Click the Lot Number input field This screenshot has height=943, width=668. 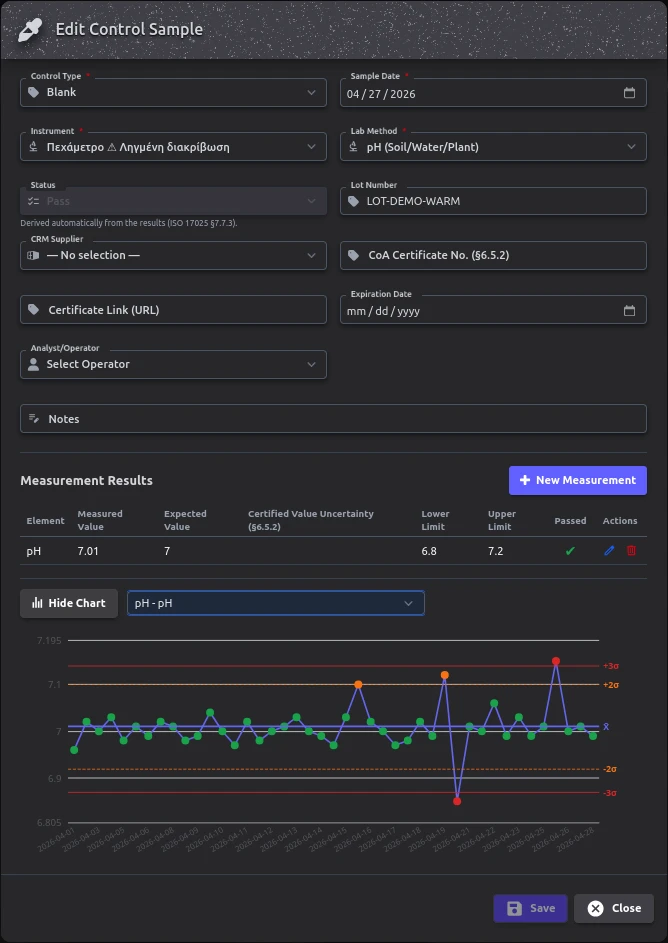[x=493, y=201]
